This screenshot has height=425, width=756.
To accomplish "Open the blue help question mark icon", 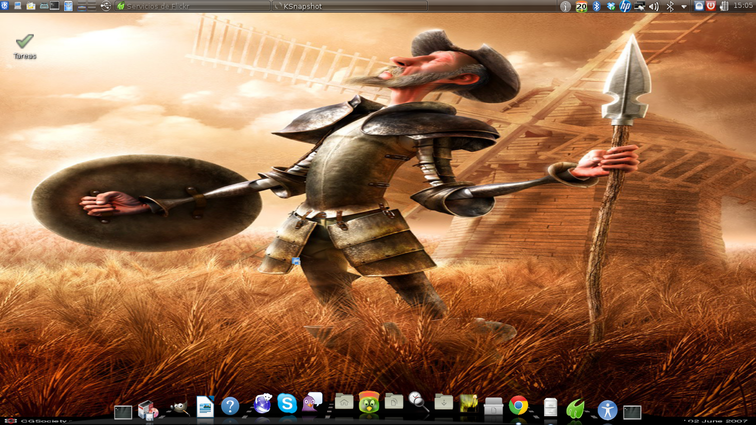I will 230,406.
